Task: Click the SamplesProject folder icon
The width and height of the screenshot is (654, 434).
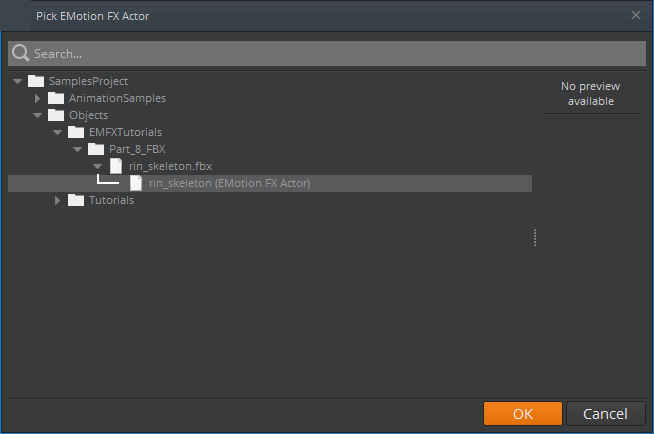Action: point(36,81)
